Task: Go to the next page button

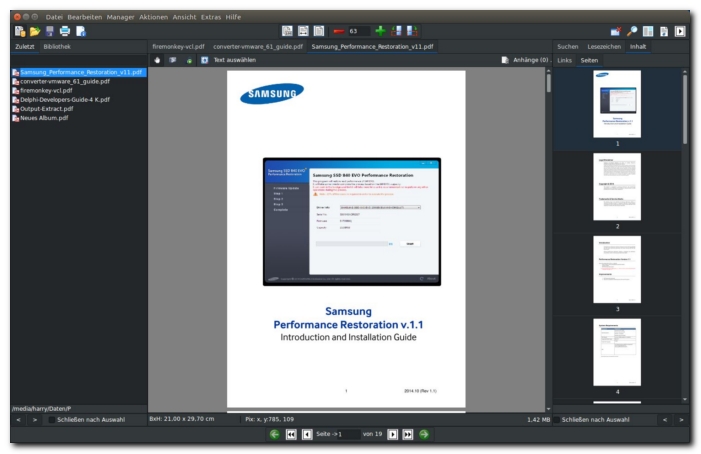Action: (x=392, y=434)
